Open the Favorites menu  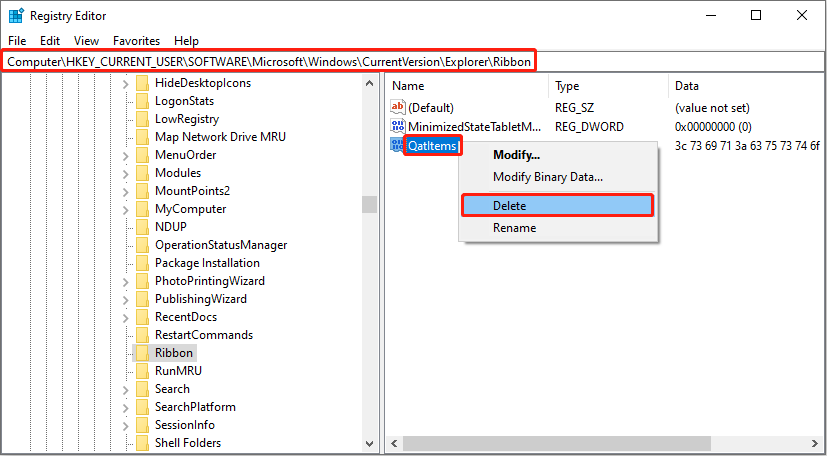(137, 41)
